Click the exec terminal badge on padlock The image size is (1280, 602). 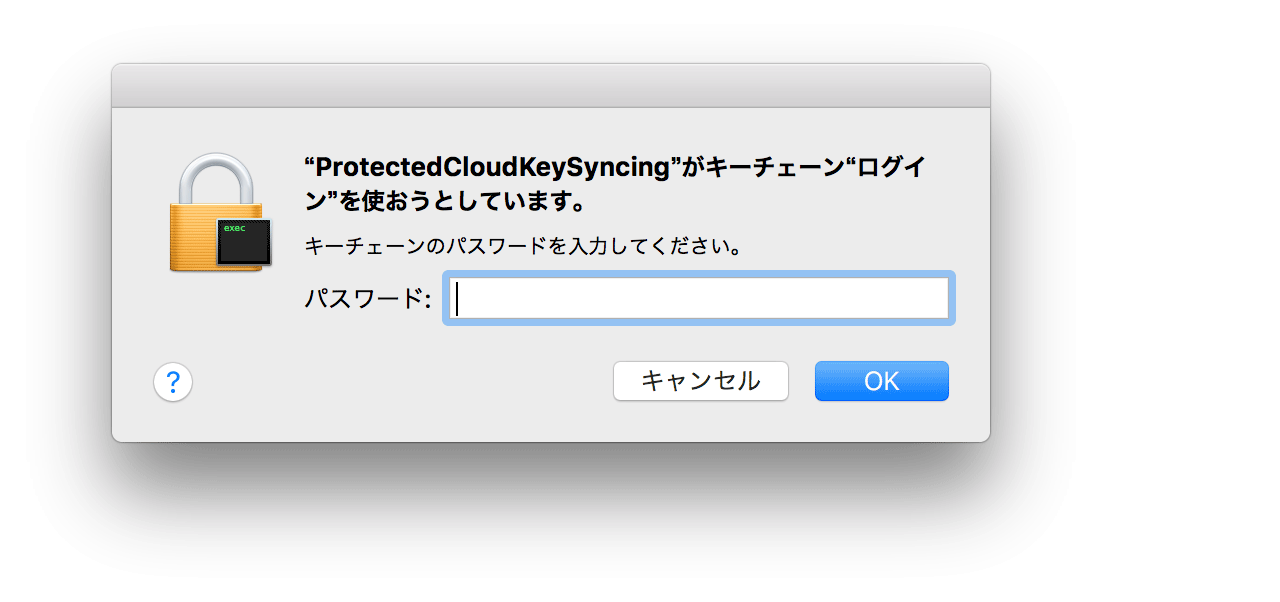[x=244, y=240]
